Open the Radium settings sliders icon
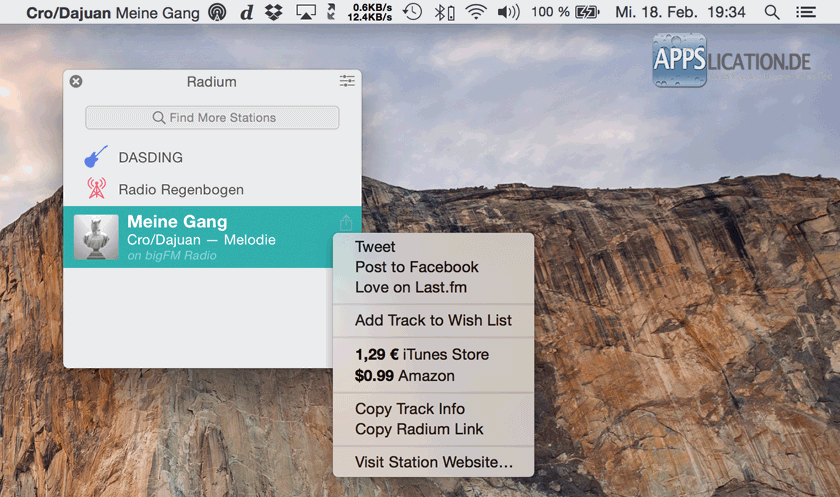The width and height of the screenshot is (840, 497). pos(347,81)
